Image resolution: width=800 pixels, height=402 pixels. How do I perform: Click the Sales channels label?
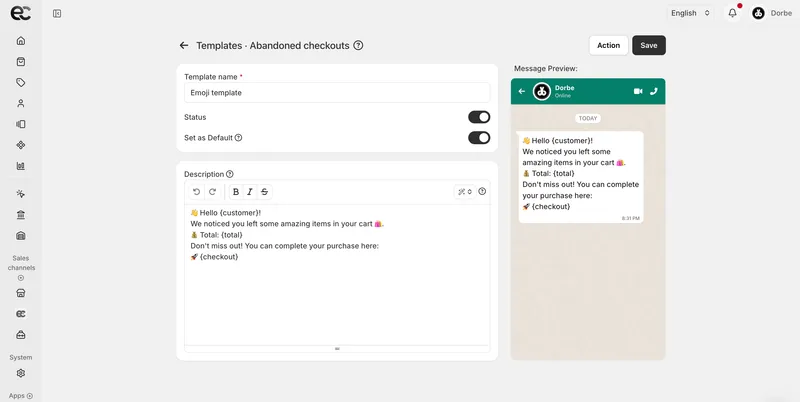[21, 263]
